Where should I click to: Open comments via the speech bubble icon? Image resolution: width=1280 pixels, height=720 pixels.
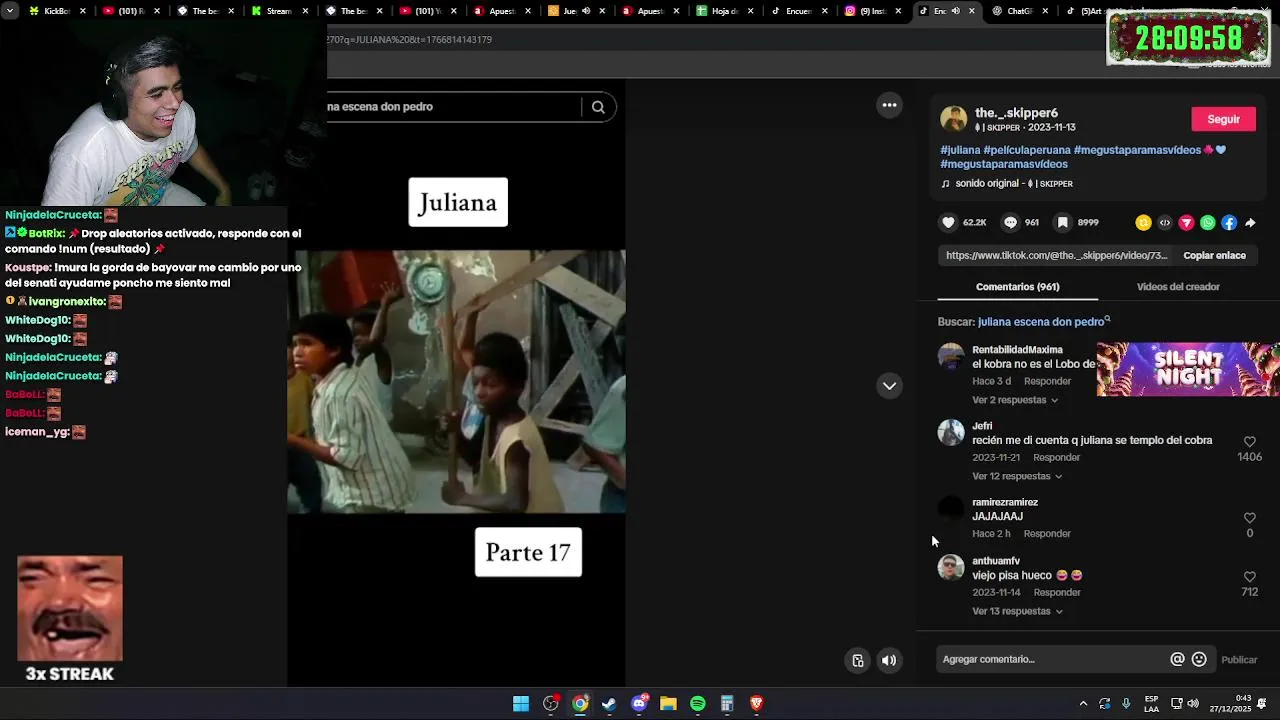[1011, 223]
